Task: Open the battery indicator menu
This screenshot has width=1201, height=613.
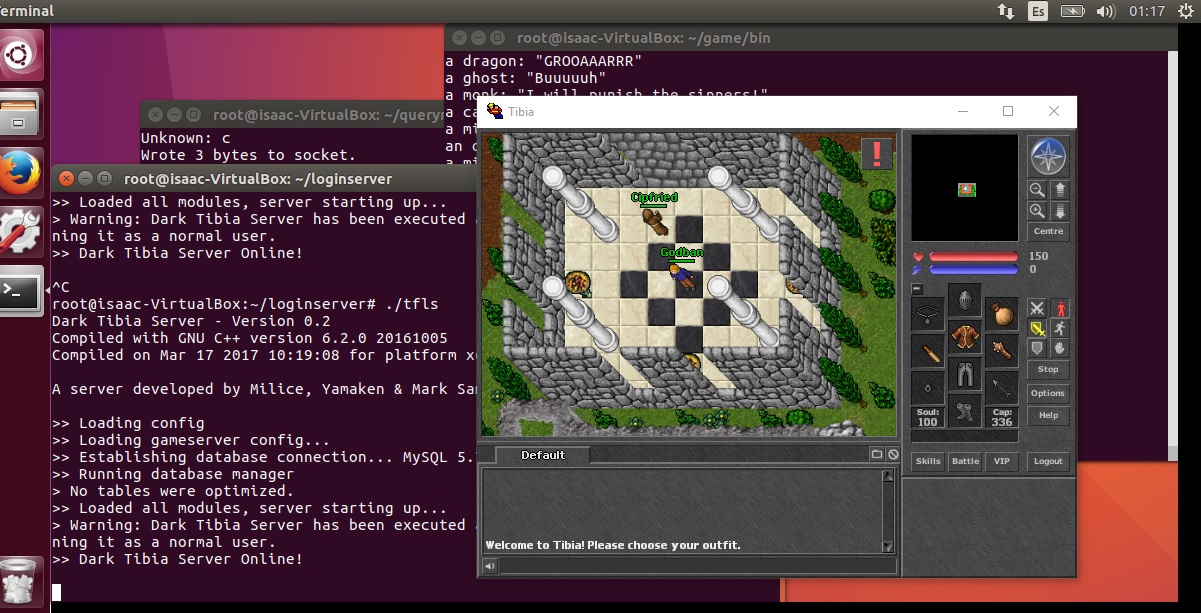Action: [x=1072, y=11]
